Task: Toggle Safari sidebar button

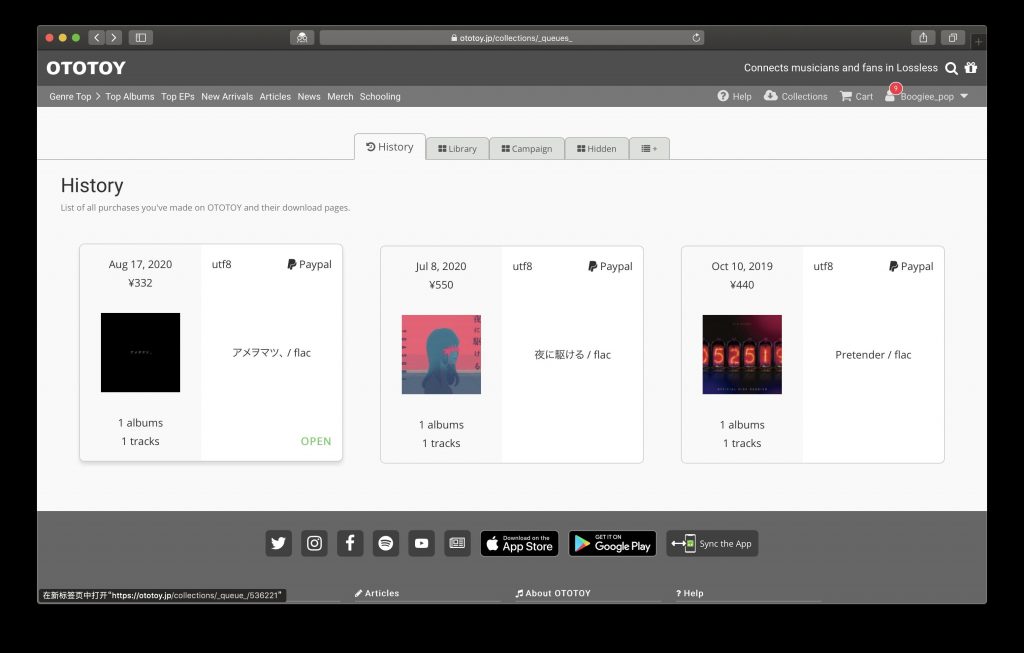Action: coord(140,38)
